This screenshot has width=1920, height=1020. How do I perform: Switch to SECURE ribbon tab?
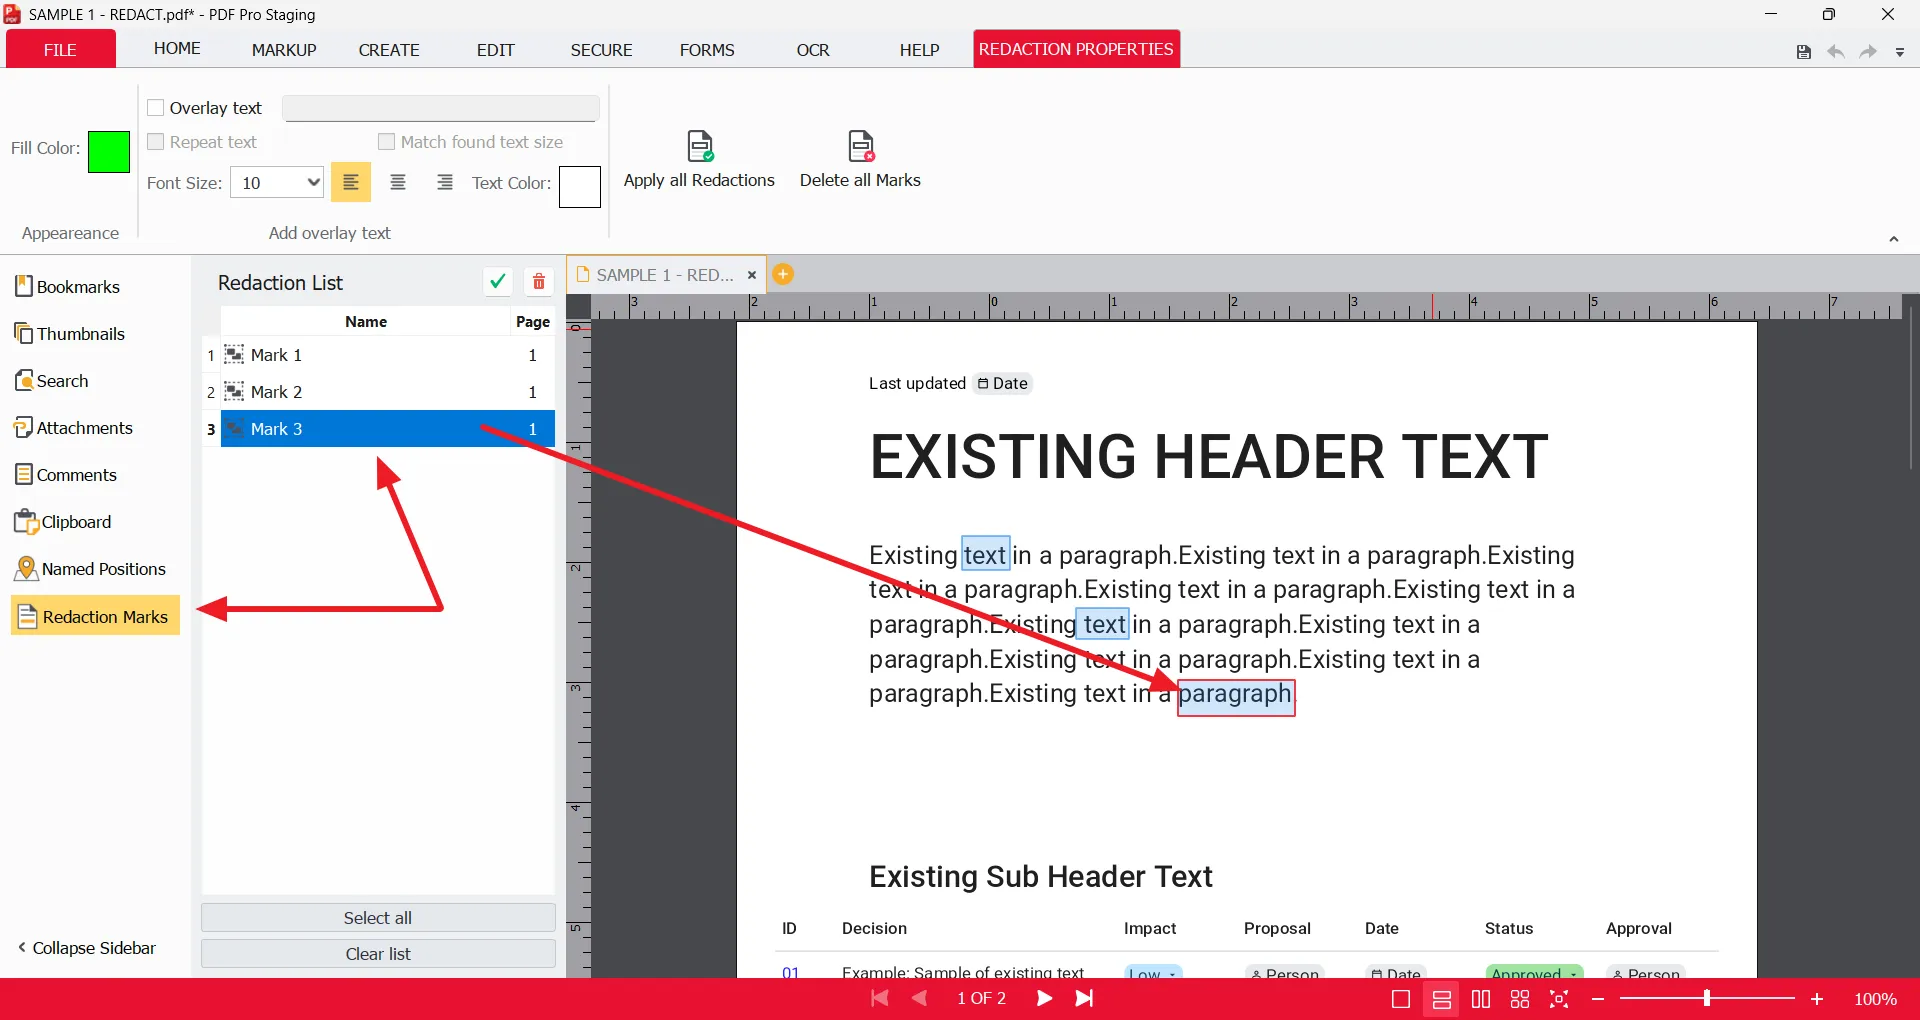pos(601,50)
